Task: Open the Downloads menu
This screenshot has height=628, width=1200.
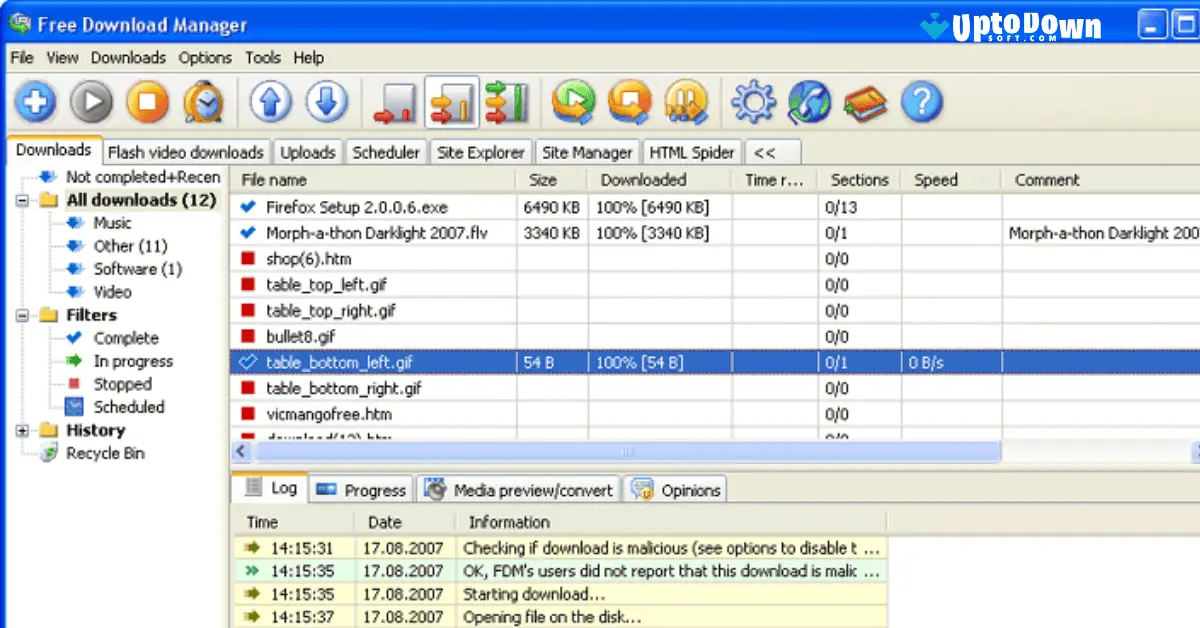Action: coord(128,58)
